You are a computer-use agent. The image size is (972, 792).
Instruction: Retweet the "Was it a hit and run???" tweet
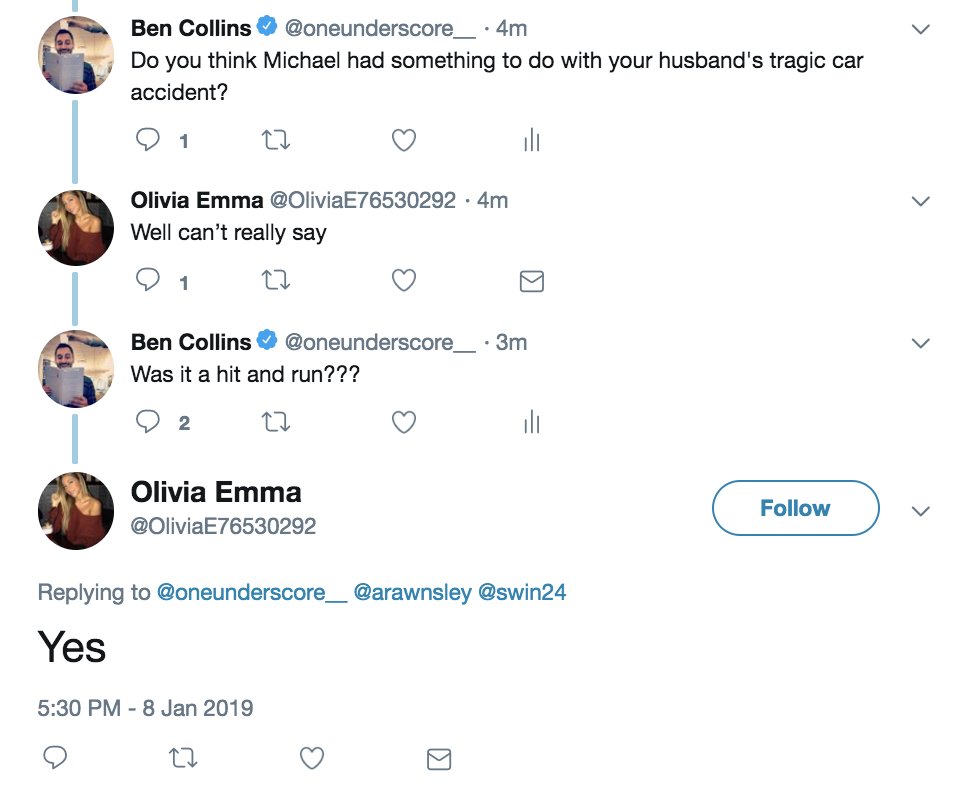pyautogui.click(x=275, y=423)
